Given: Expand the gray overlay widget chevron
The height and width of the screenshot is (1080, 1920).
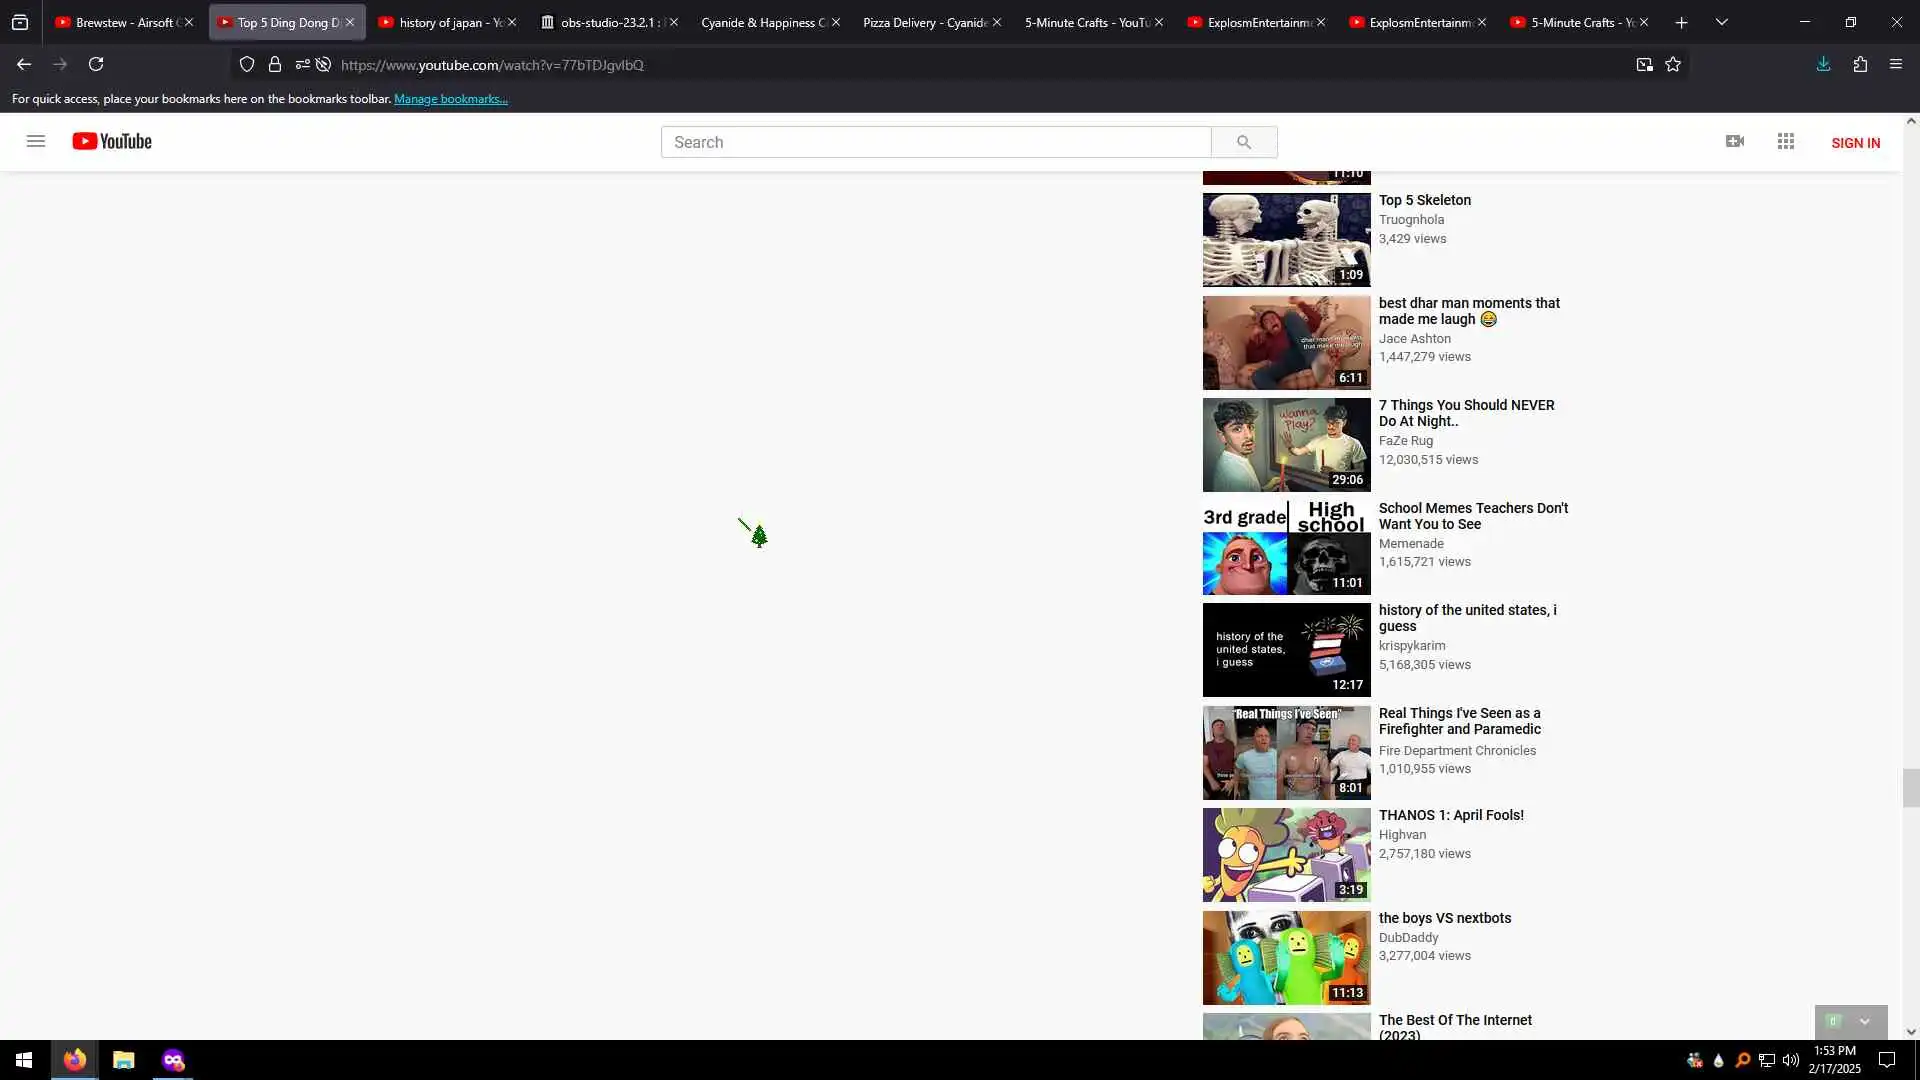Looking at the screenshot, I should tap(1864, 1021).
